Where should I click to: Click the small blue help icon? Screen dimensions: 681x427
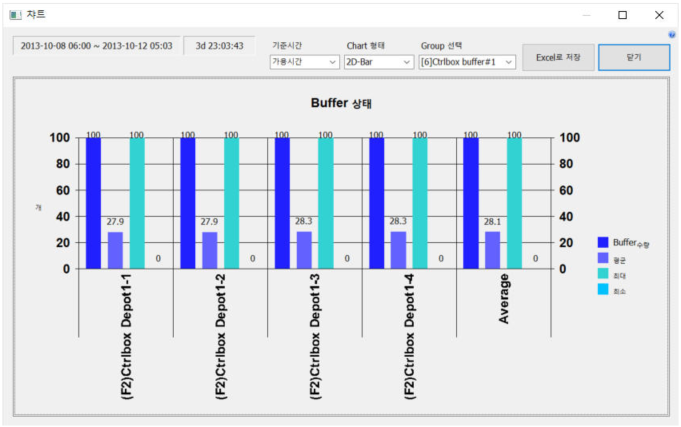(672, 34)
